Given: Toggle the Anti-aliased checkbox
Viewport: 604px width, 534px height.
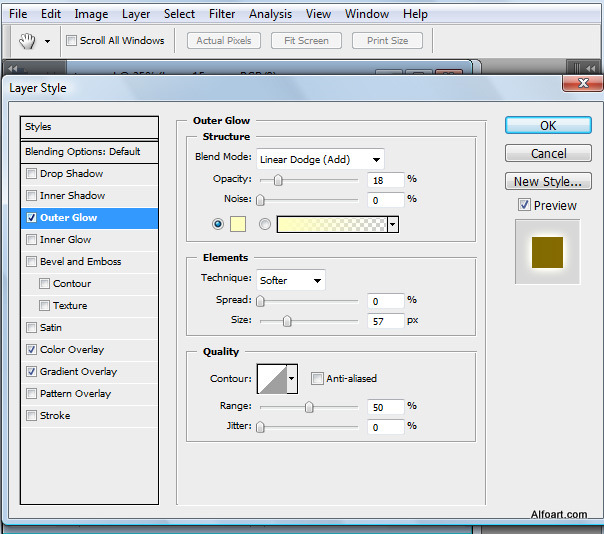Looking at the screenshot, I should click(317, 379).
